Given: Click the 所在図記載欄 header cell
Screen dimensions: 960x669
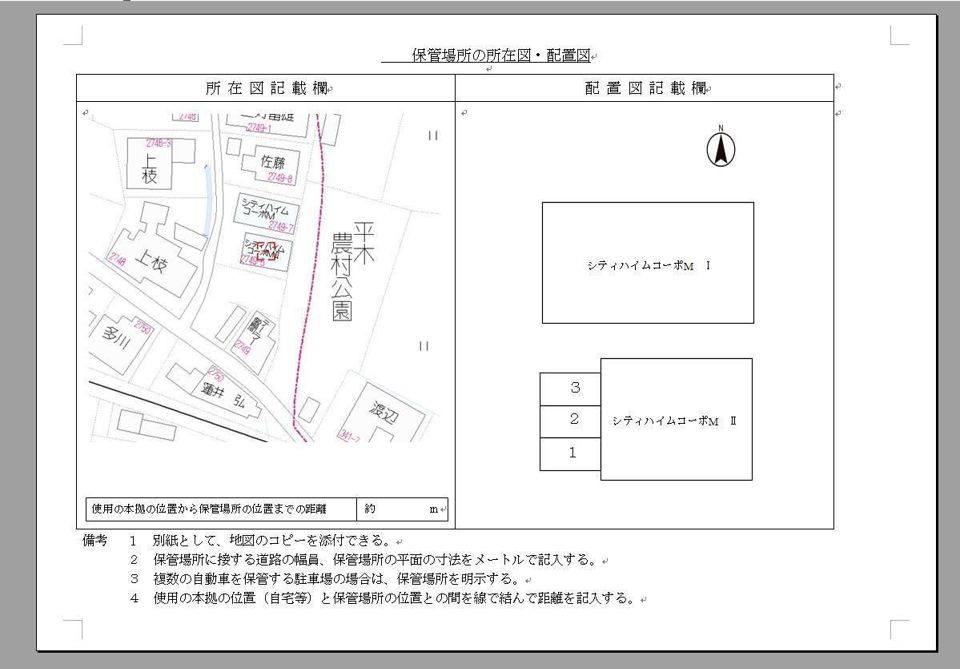Looking at the screenshot, I should pos(264,88).
